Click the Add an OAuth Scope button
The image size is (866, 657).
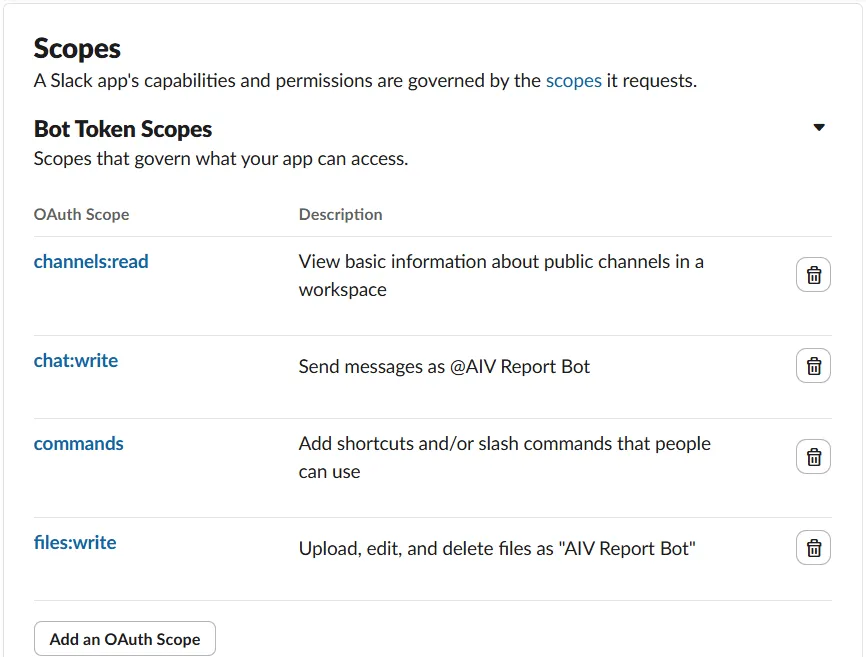point(124,638)
